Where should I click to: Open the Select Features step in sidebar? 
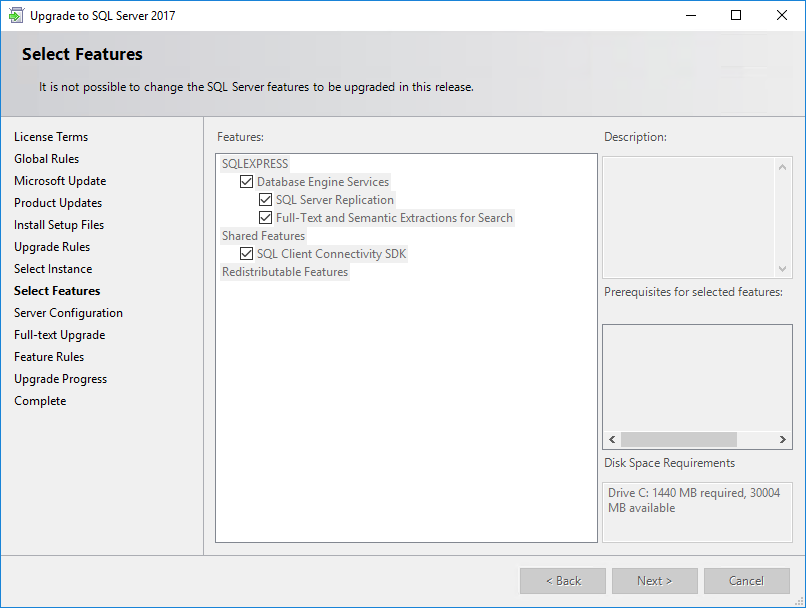pyautogui.click(x=57, y=291)
